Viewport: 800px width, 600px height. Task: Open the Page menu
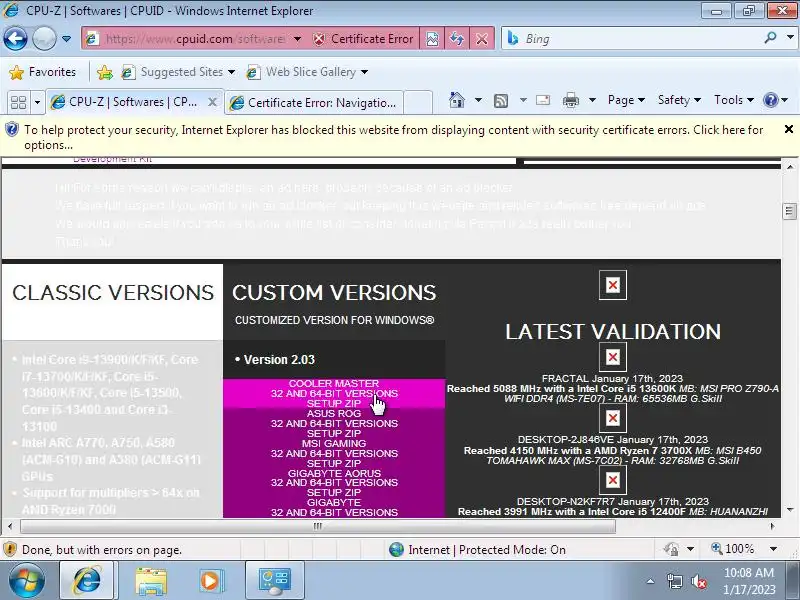(626, 100)
